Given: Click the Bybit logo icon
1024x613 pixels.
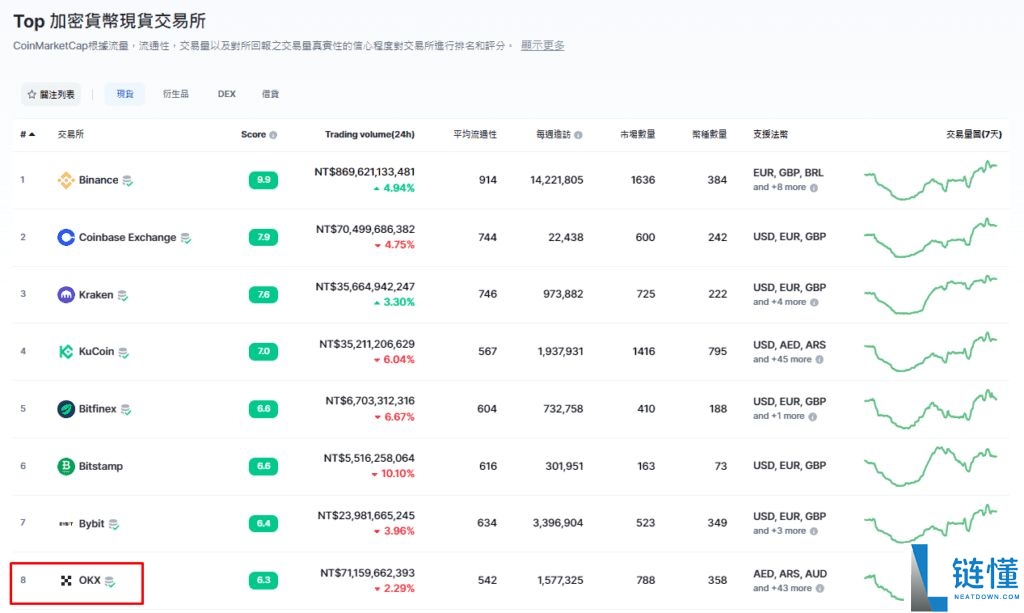Looking at the screenshot, I should [66, 524].
